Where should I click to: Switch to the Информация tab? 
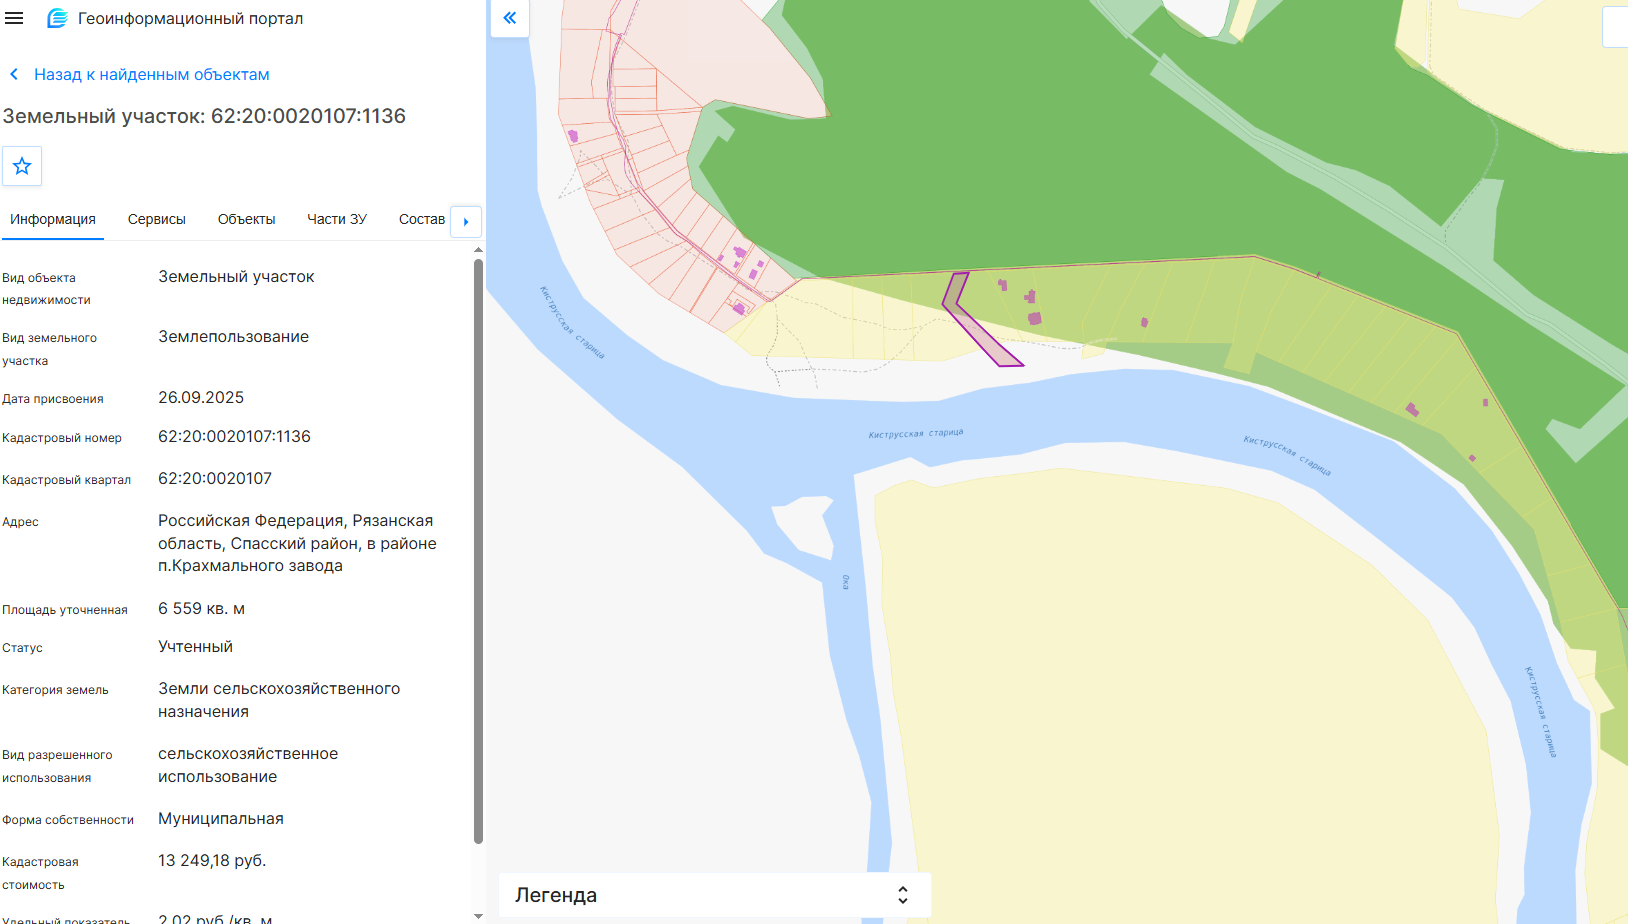pos(53,219)
